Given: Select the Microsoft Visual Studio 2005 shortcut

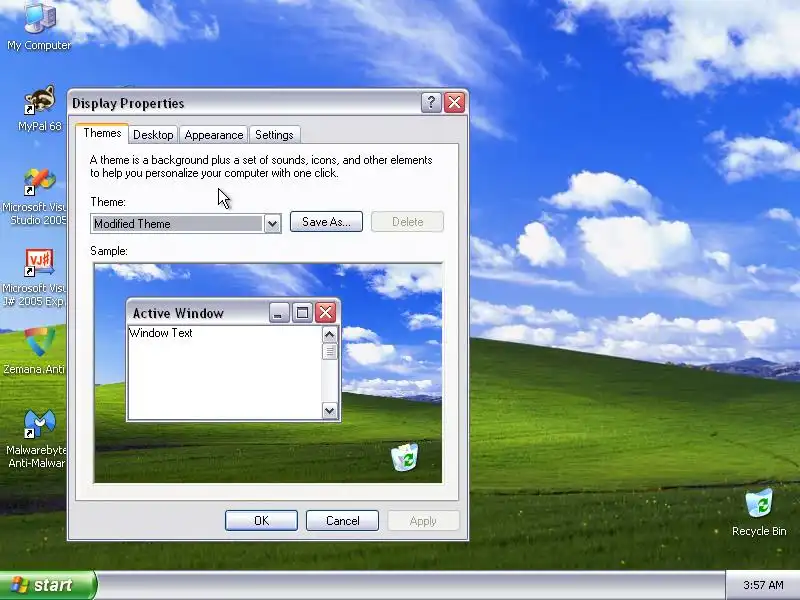Looking at the screenshot, I should (x=36, y=196).
